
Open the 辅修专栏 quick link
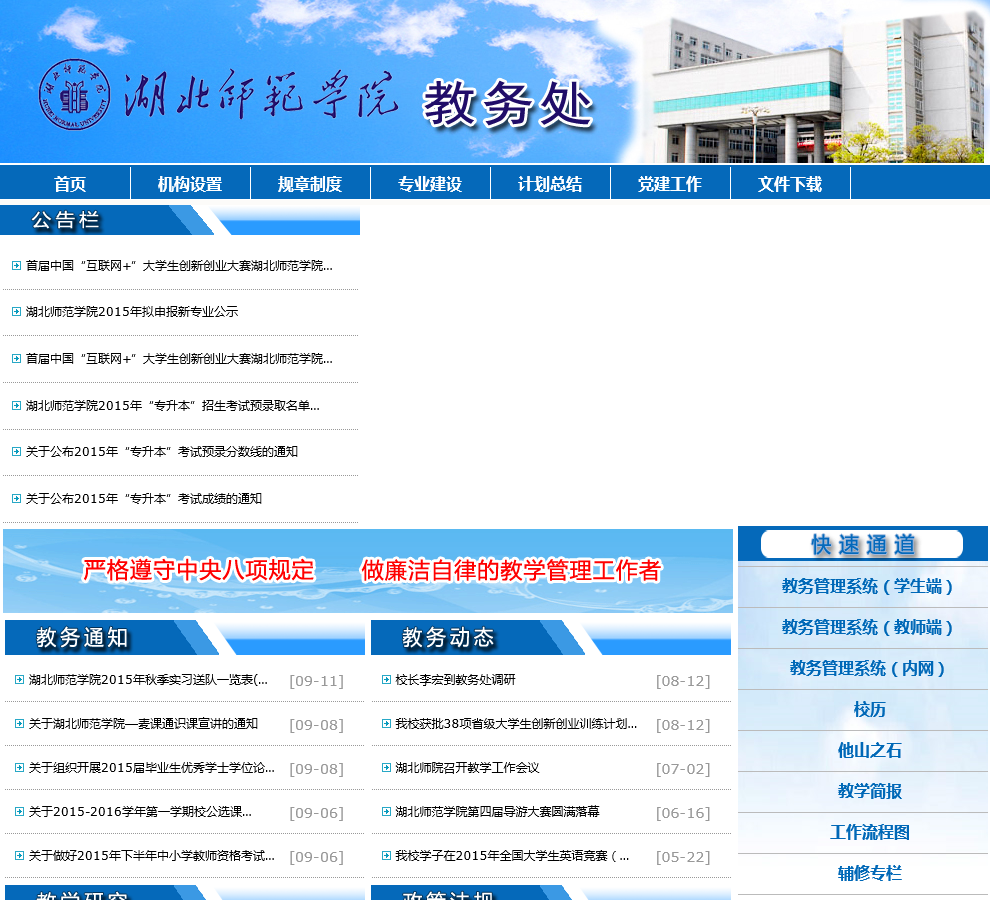(x=869, y=873)
